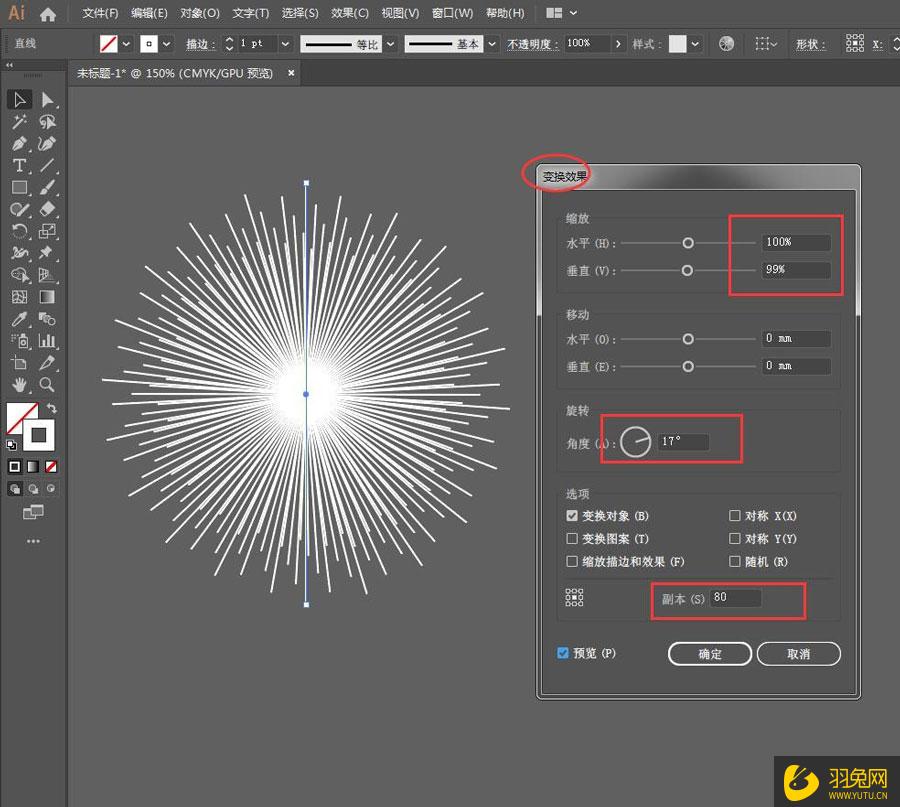
Task: Select the Magic Wand tool
Action: coord(19,122)
